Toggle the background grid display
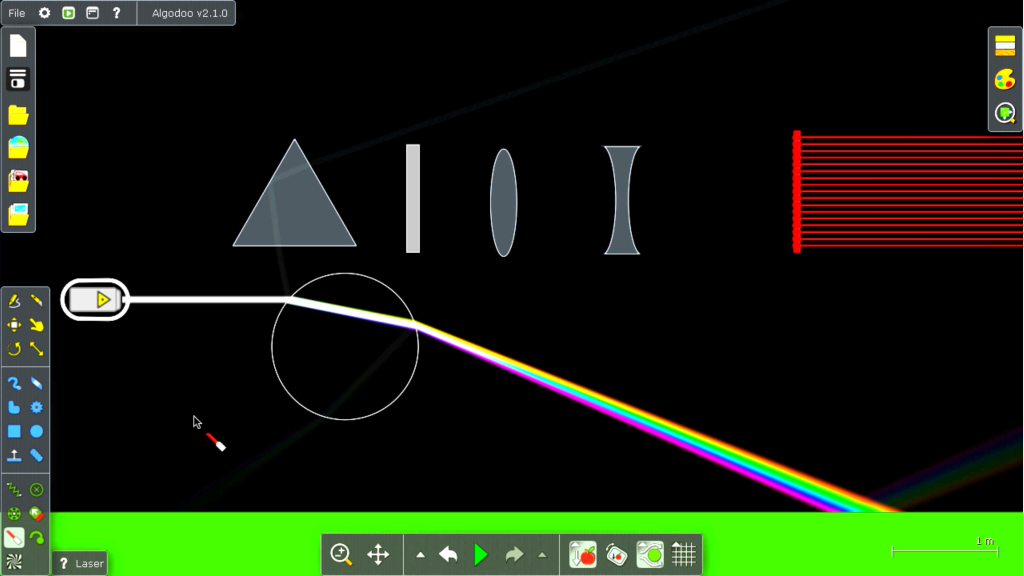 (x=684, y=554)
